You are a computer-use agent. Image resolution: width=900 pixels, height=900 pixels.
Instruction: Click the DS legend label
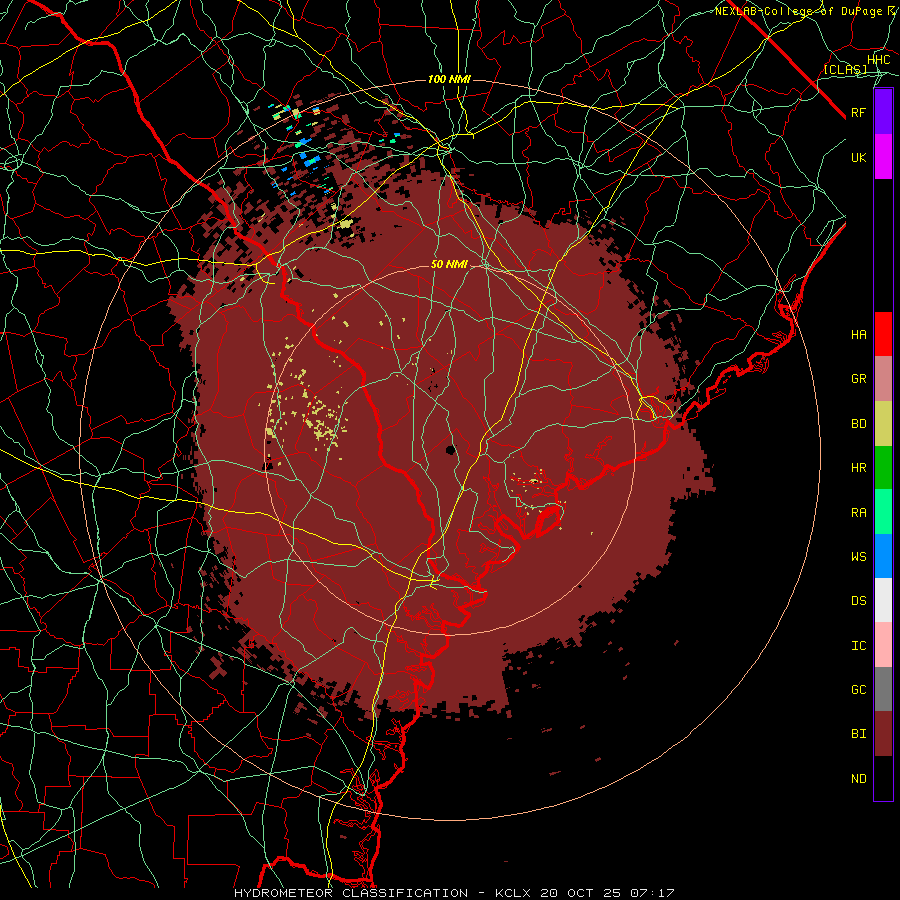[859, 601]
